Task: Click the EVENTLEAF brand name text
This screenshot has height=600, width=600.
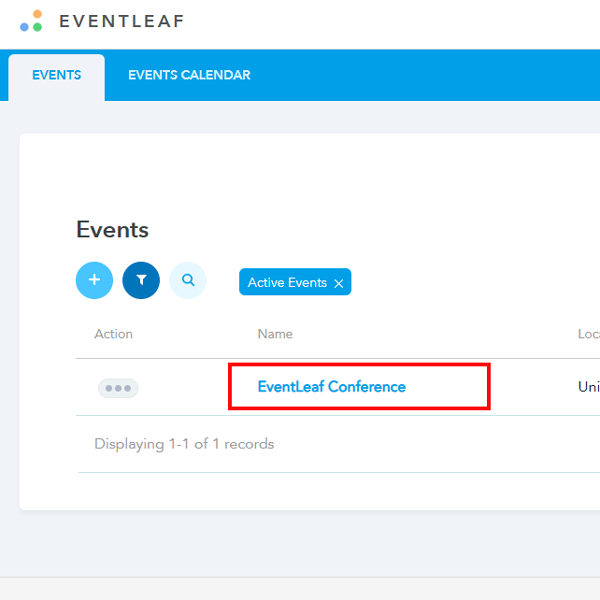Action: [121, 21]
